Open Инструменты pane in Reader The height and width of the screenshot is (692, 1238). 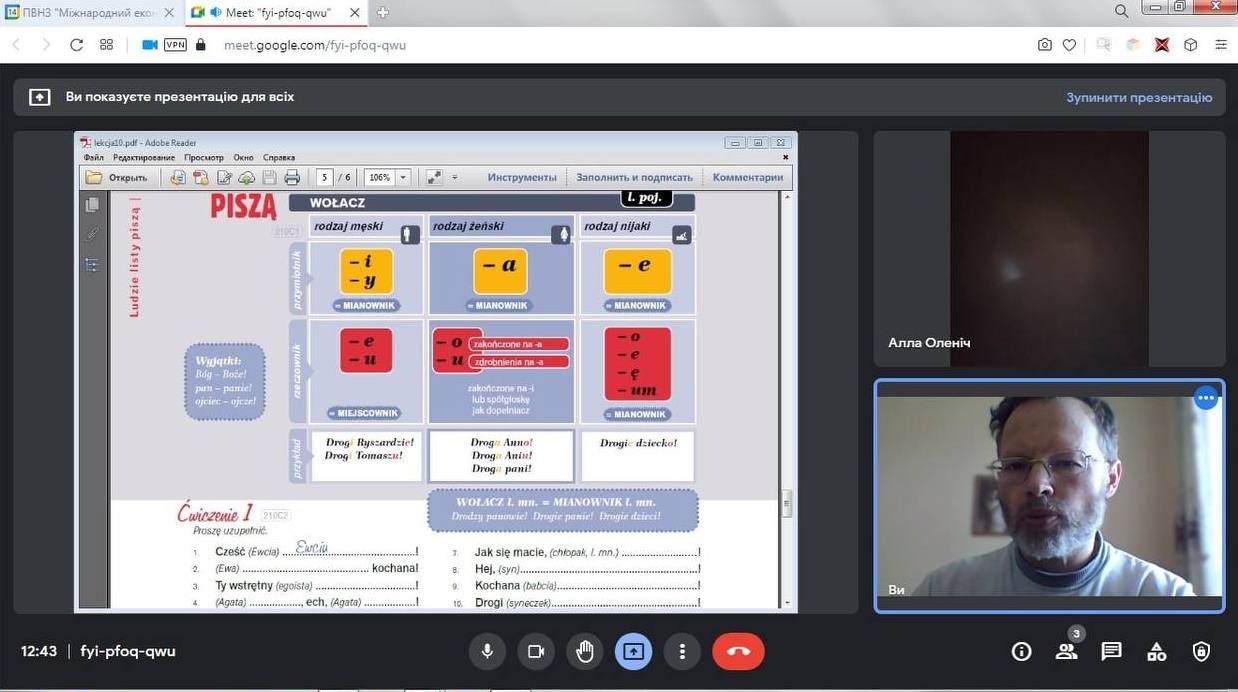point(522,177)
